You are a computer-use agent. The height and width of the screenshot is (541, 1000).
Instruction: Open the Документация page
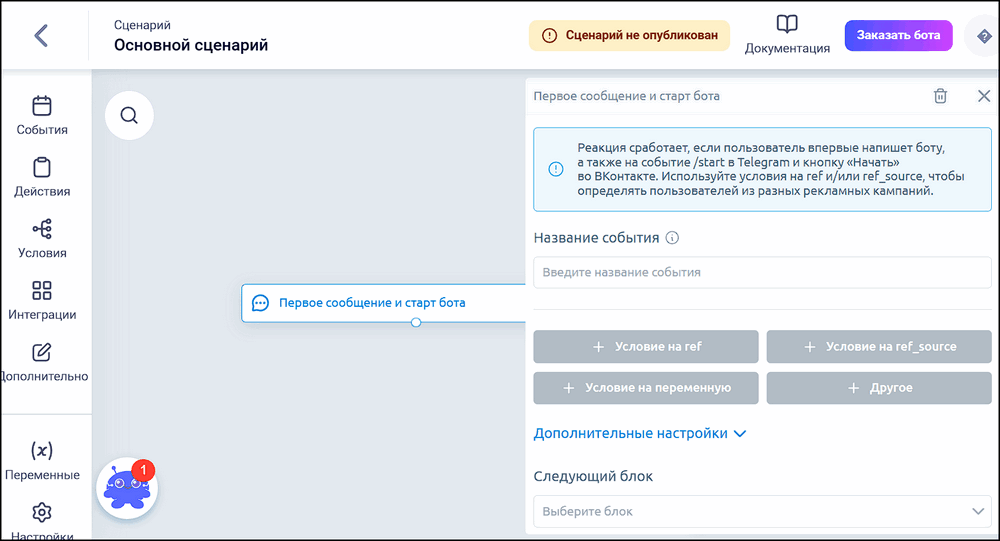click(787, 35)
